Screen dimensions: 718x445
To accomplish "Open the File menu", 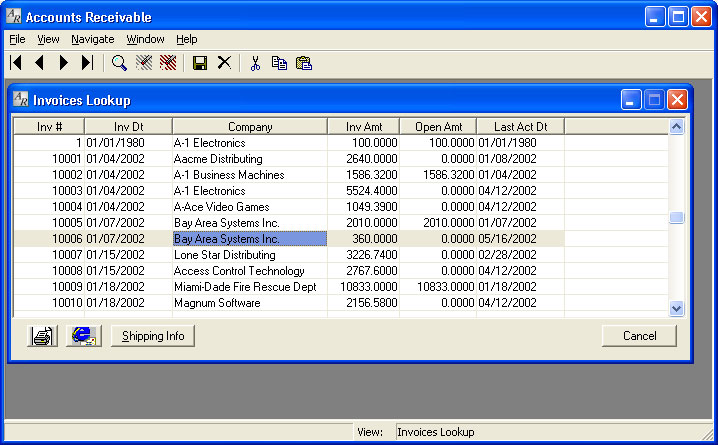I will click(17, 39).
